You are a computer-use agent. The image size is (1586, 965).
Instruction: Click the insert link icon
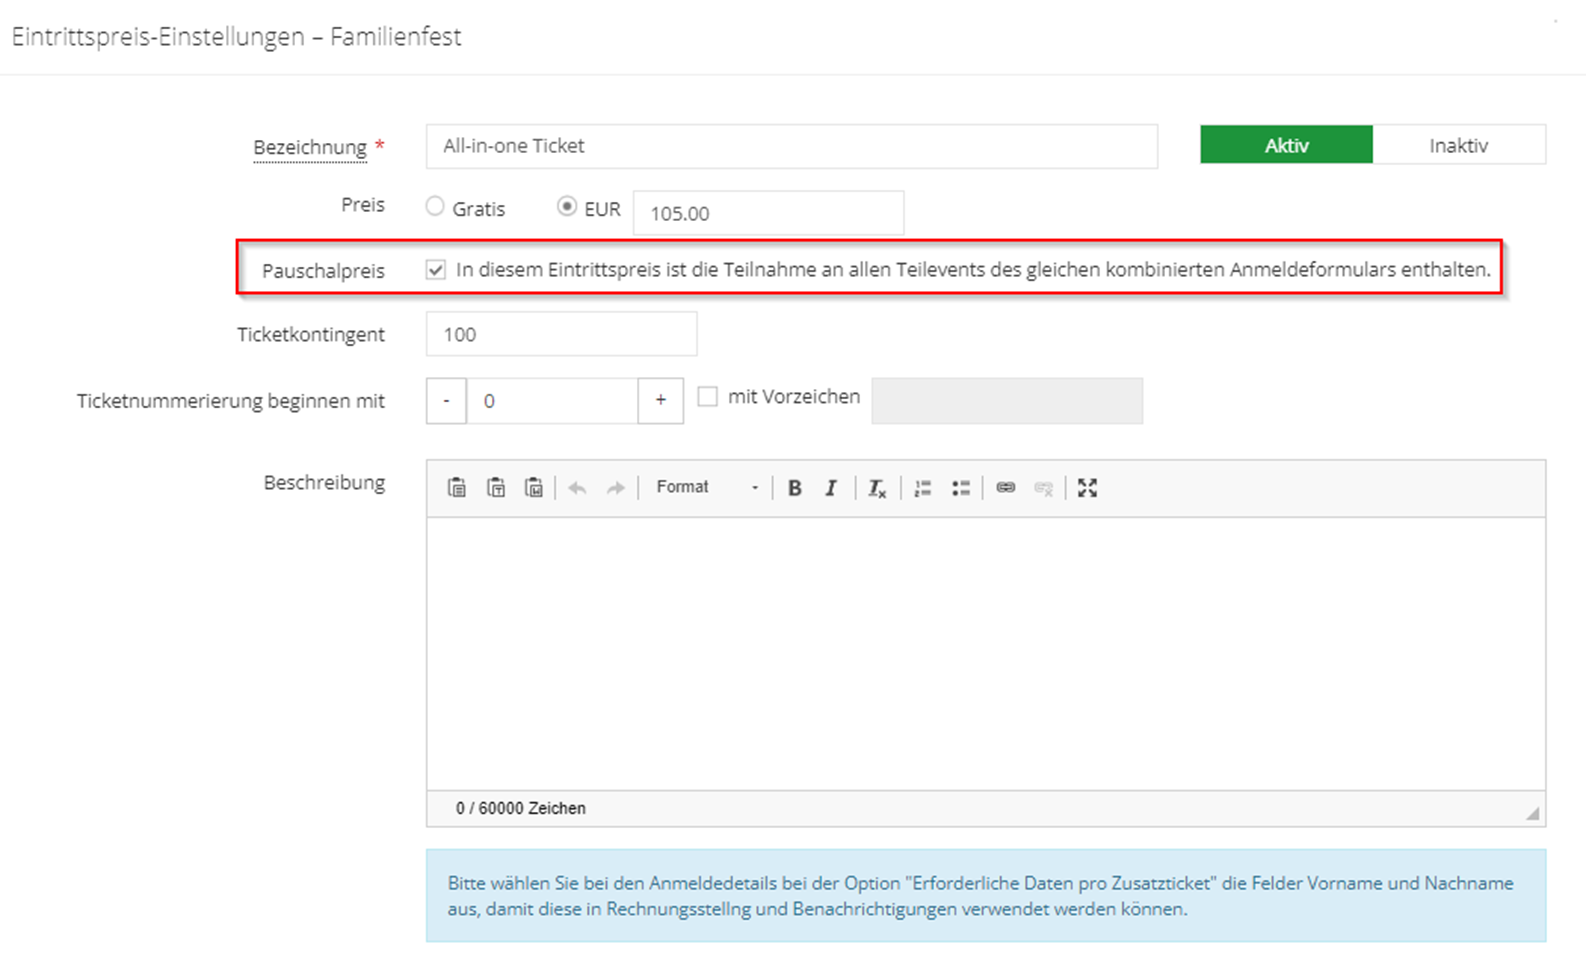(1006, 488)
